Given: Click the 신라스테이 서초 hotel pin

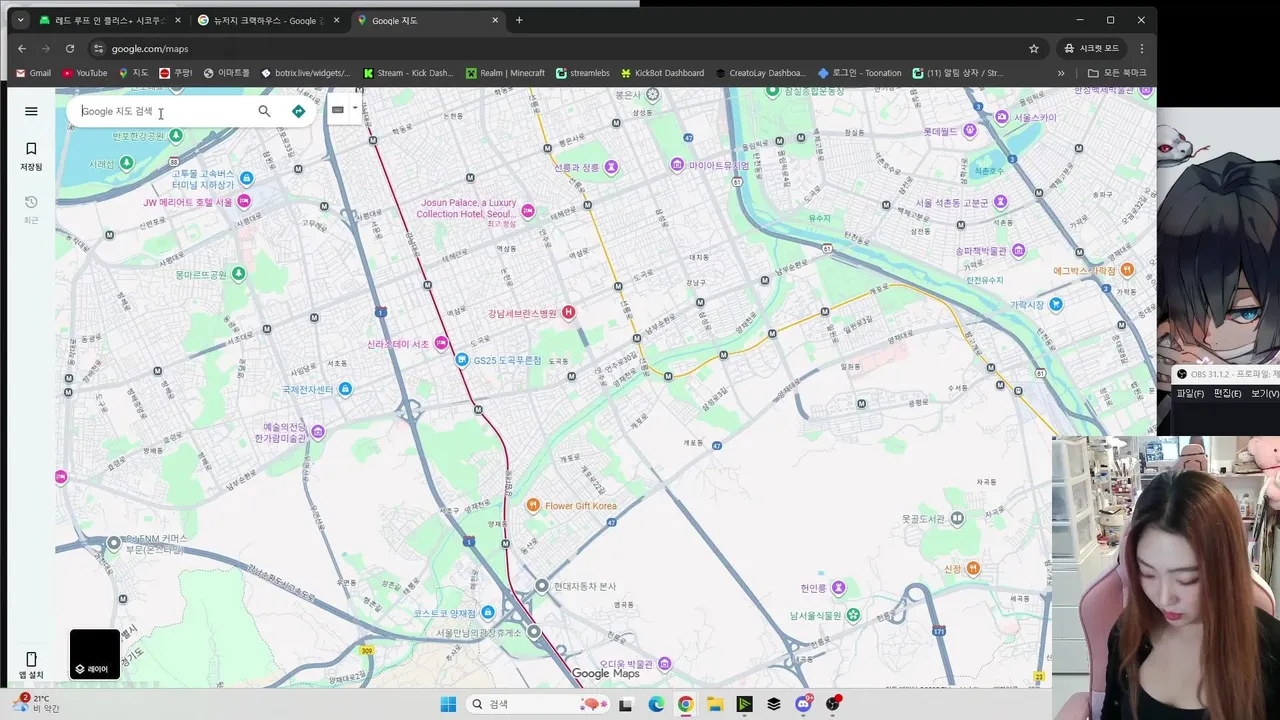Looking at the screenshot, I should (441, 344).
